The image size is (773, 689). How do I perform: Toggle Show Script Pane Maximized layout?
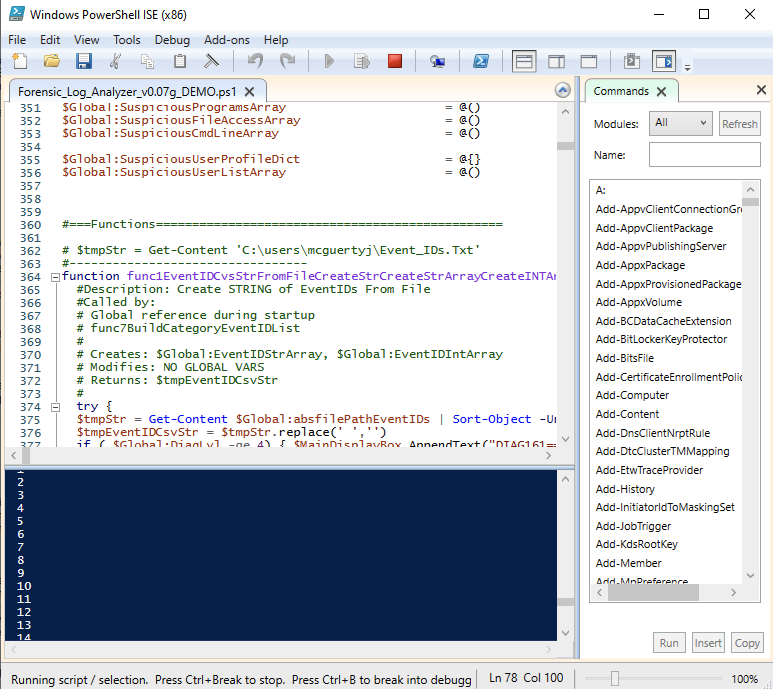[589, 62]
